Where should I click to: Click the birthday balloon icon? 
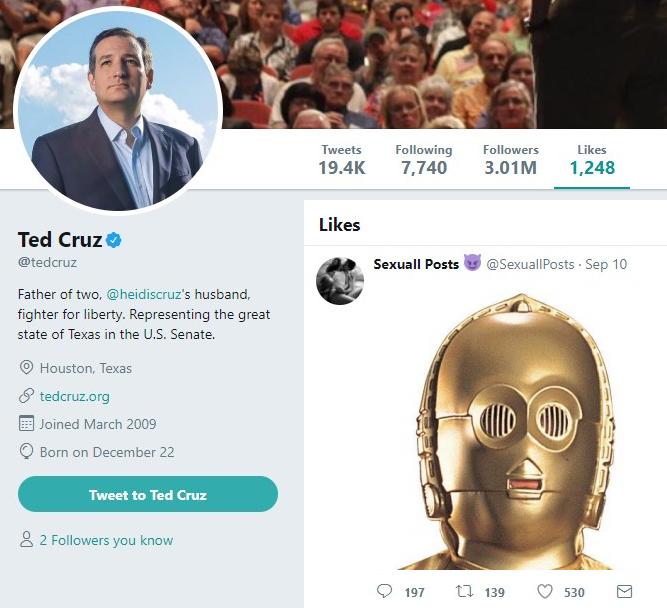pyautogui.click(x=27, y=452)
